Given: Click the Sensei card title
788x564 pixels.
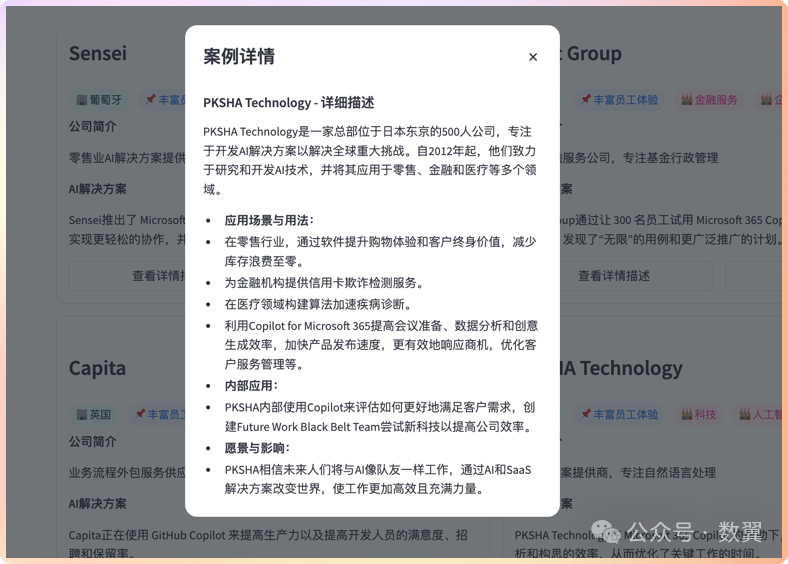Looking at the screenshot, I should click(98, 53).
